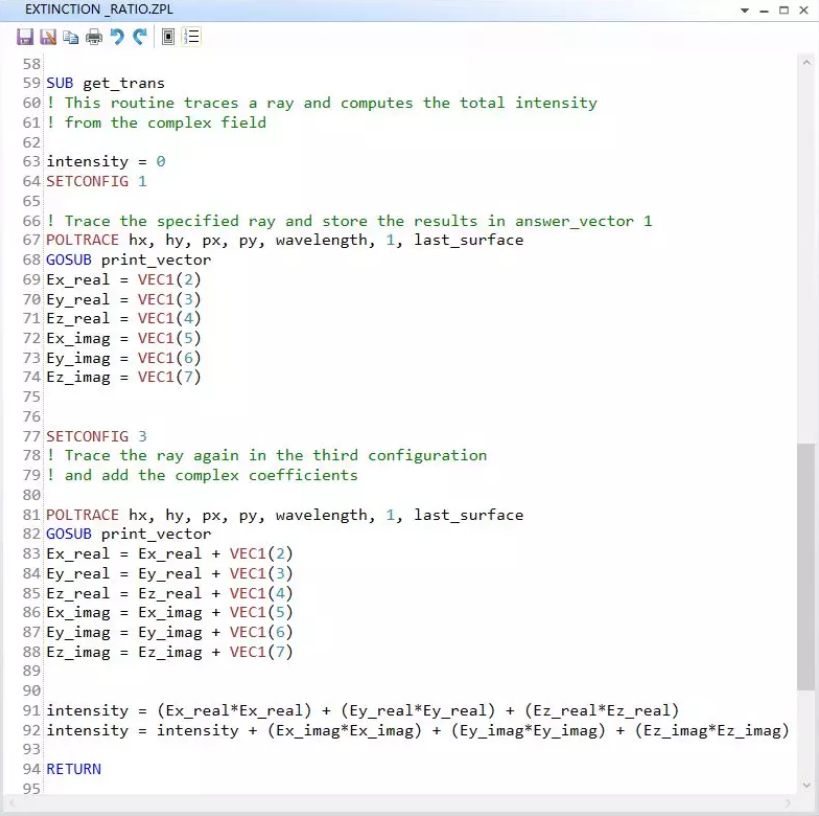Viewport: 819px width, 816px height.
Task: Redo the last undone edit
Action: tap(140, 37)
